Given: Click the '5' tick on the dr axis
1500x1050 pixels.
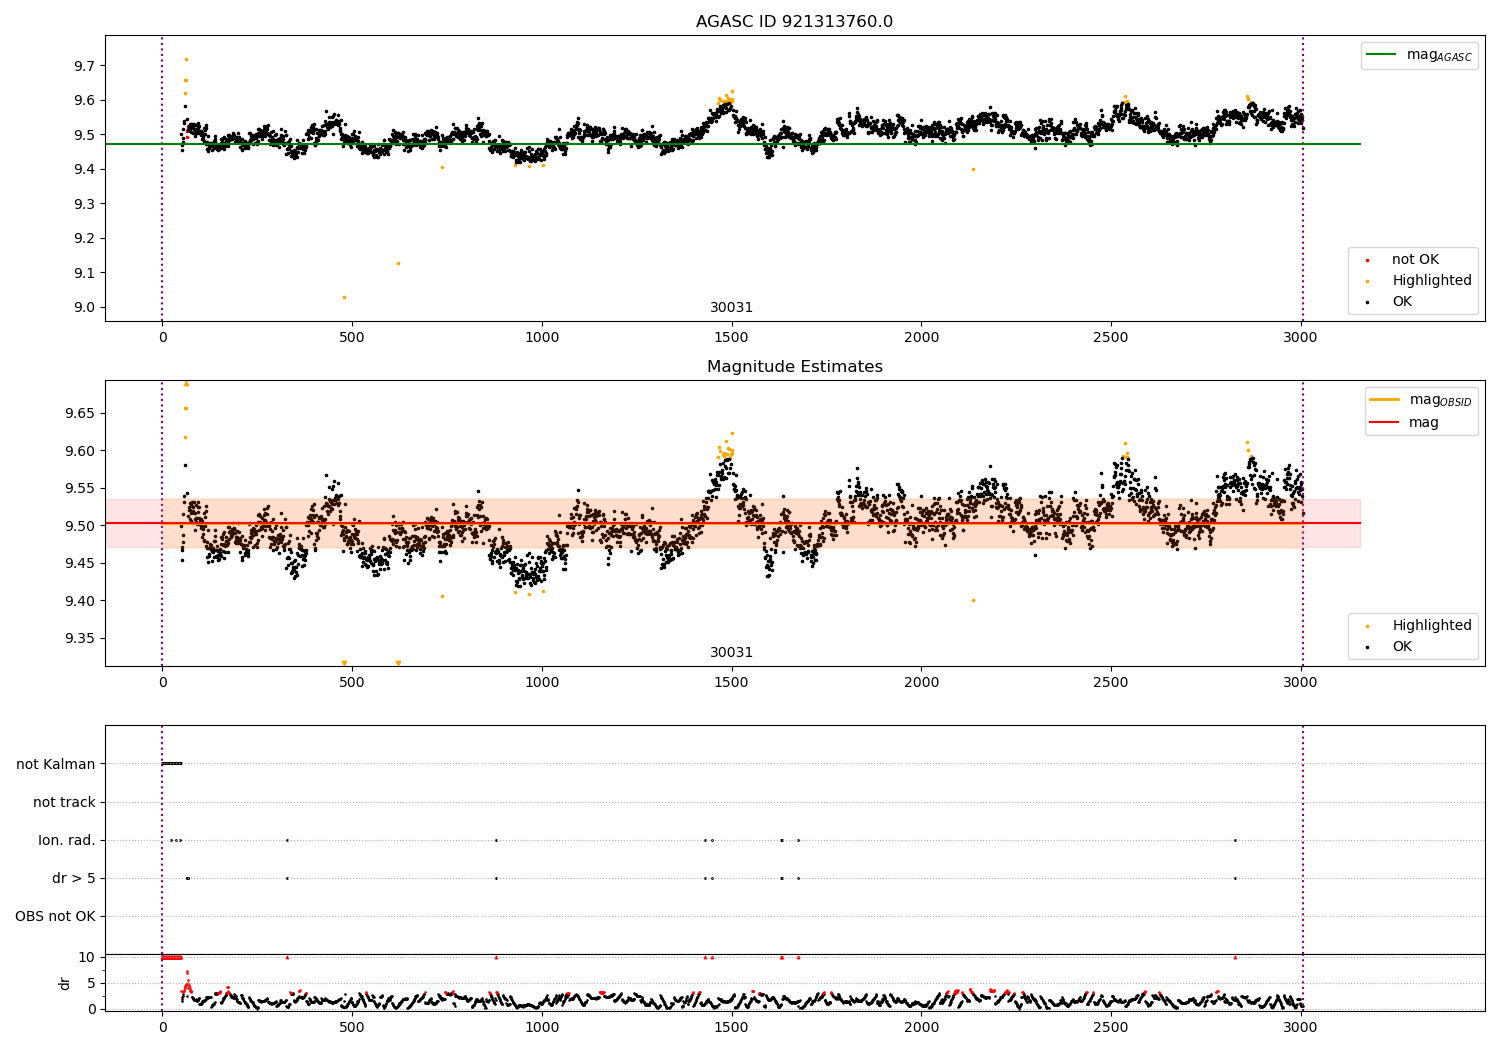Looking at the screenshot, I should pos(92,983).
